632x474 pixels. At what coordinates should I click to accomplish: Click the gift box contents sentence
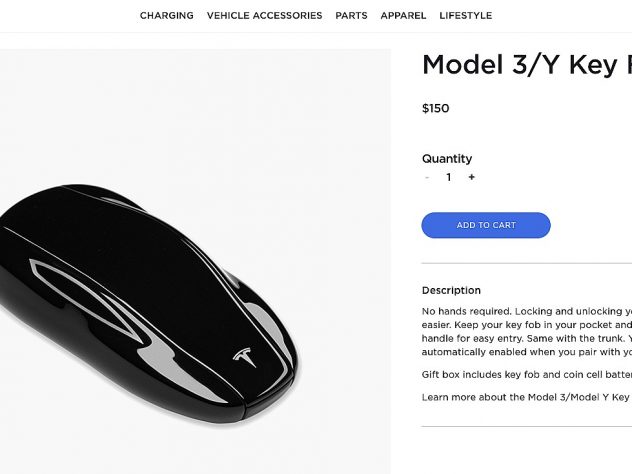(x=526, y=374)
